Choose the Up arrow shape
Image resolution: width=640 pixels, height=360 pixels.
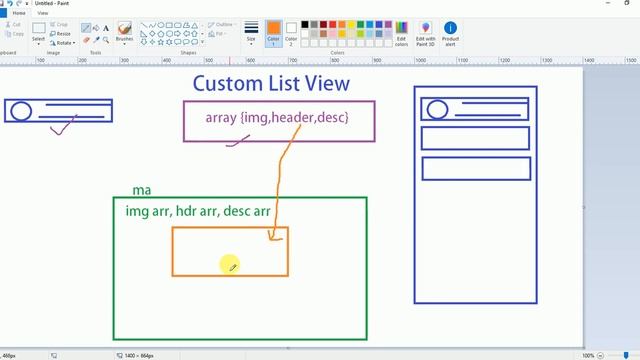click(x=195, y=33)
